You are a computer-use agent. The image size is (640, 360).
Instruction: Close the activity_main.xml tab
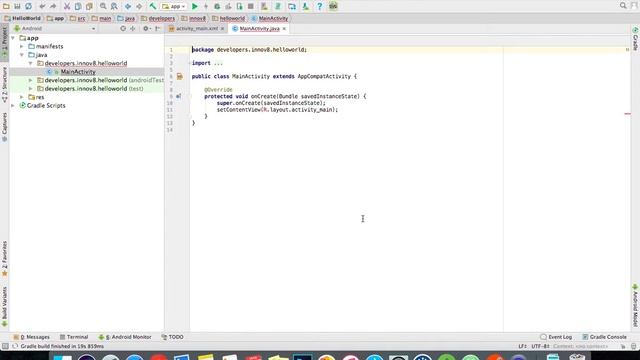222,29
